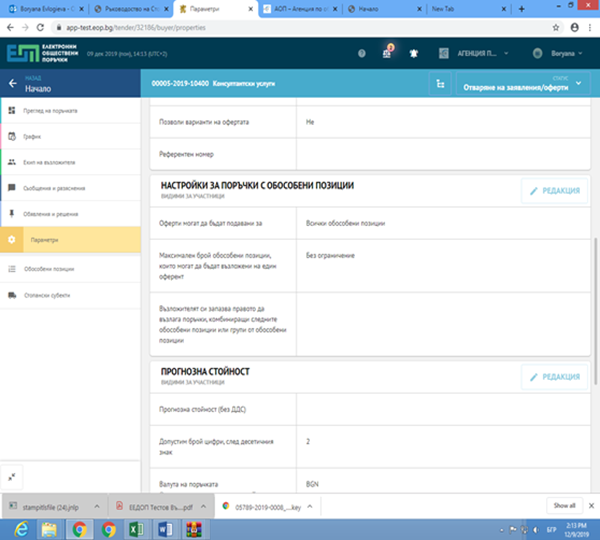Open График in the sidebar
This screenshot has height=540, width=600.
click(x=34, y=135)
